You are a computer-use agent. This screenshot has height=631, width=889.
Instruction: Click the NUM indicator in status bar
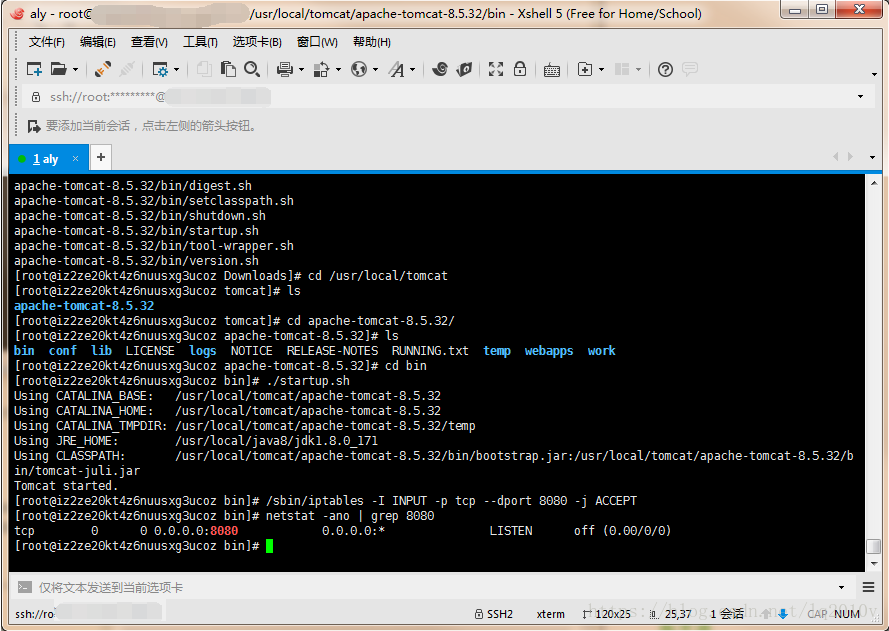pos(847,614)
